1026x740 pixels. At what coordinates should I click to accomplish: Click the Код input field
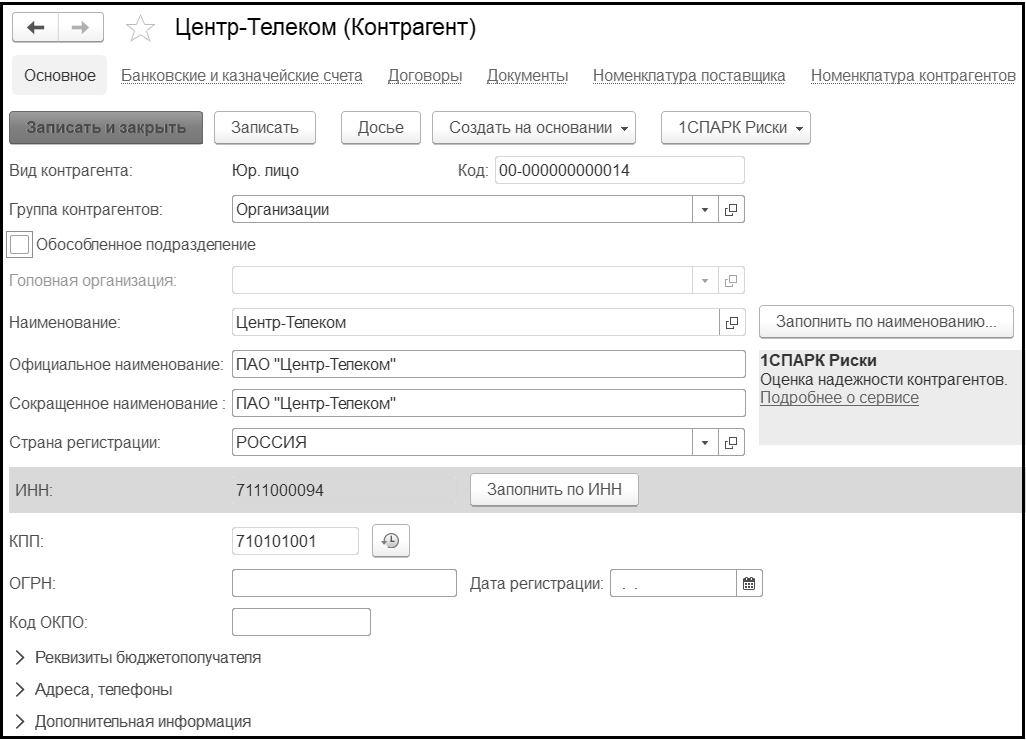(620, 171)
